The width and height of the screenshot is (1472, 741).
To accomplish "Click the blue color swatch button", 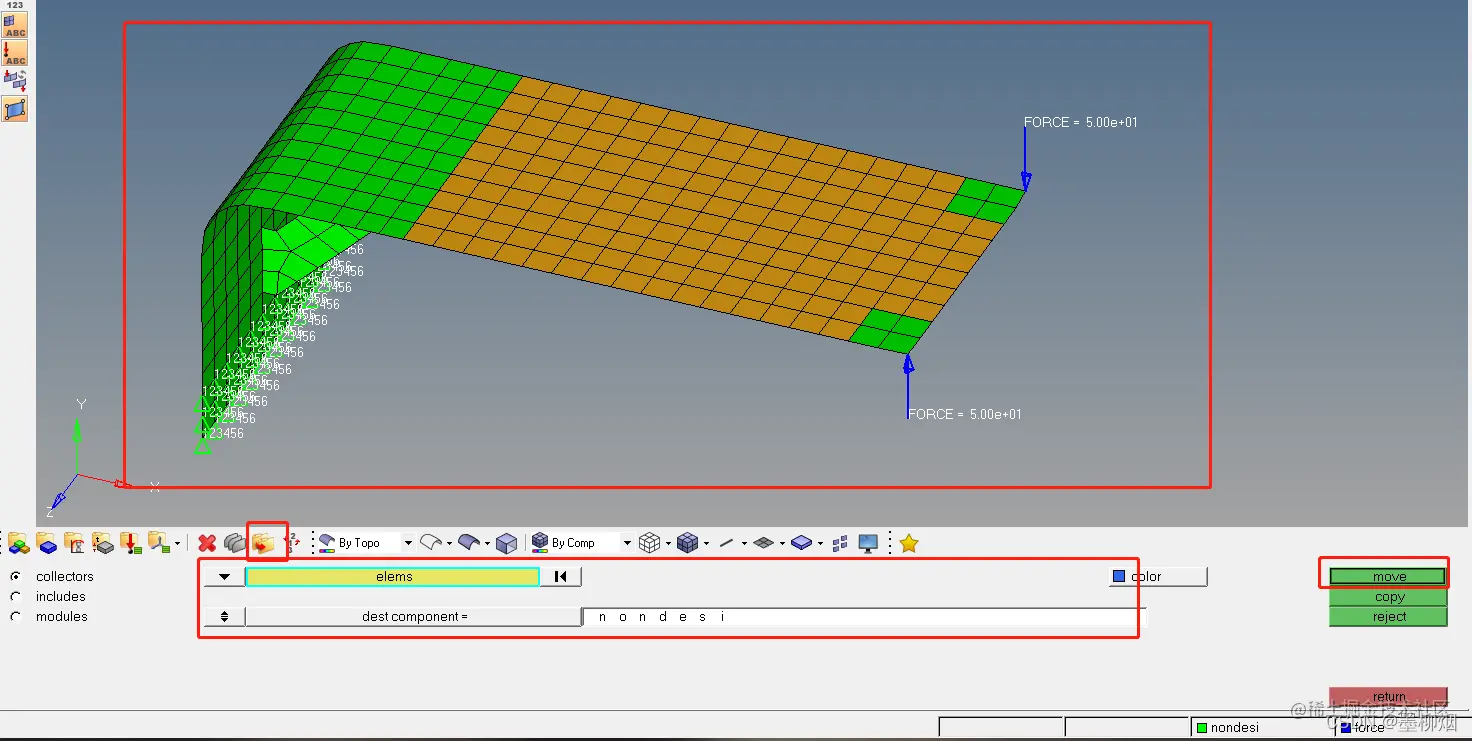I will pyautogui.click(x=1158, y=577).
